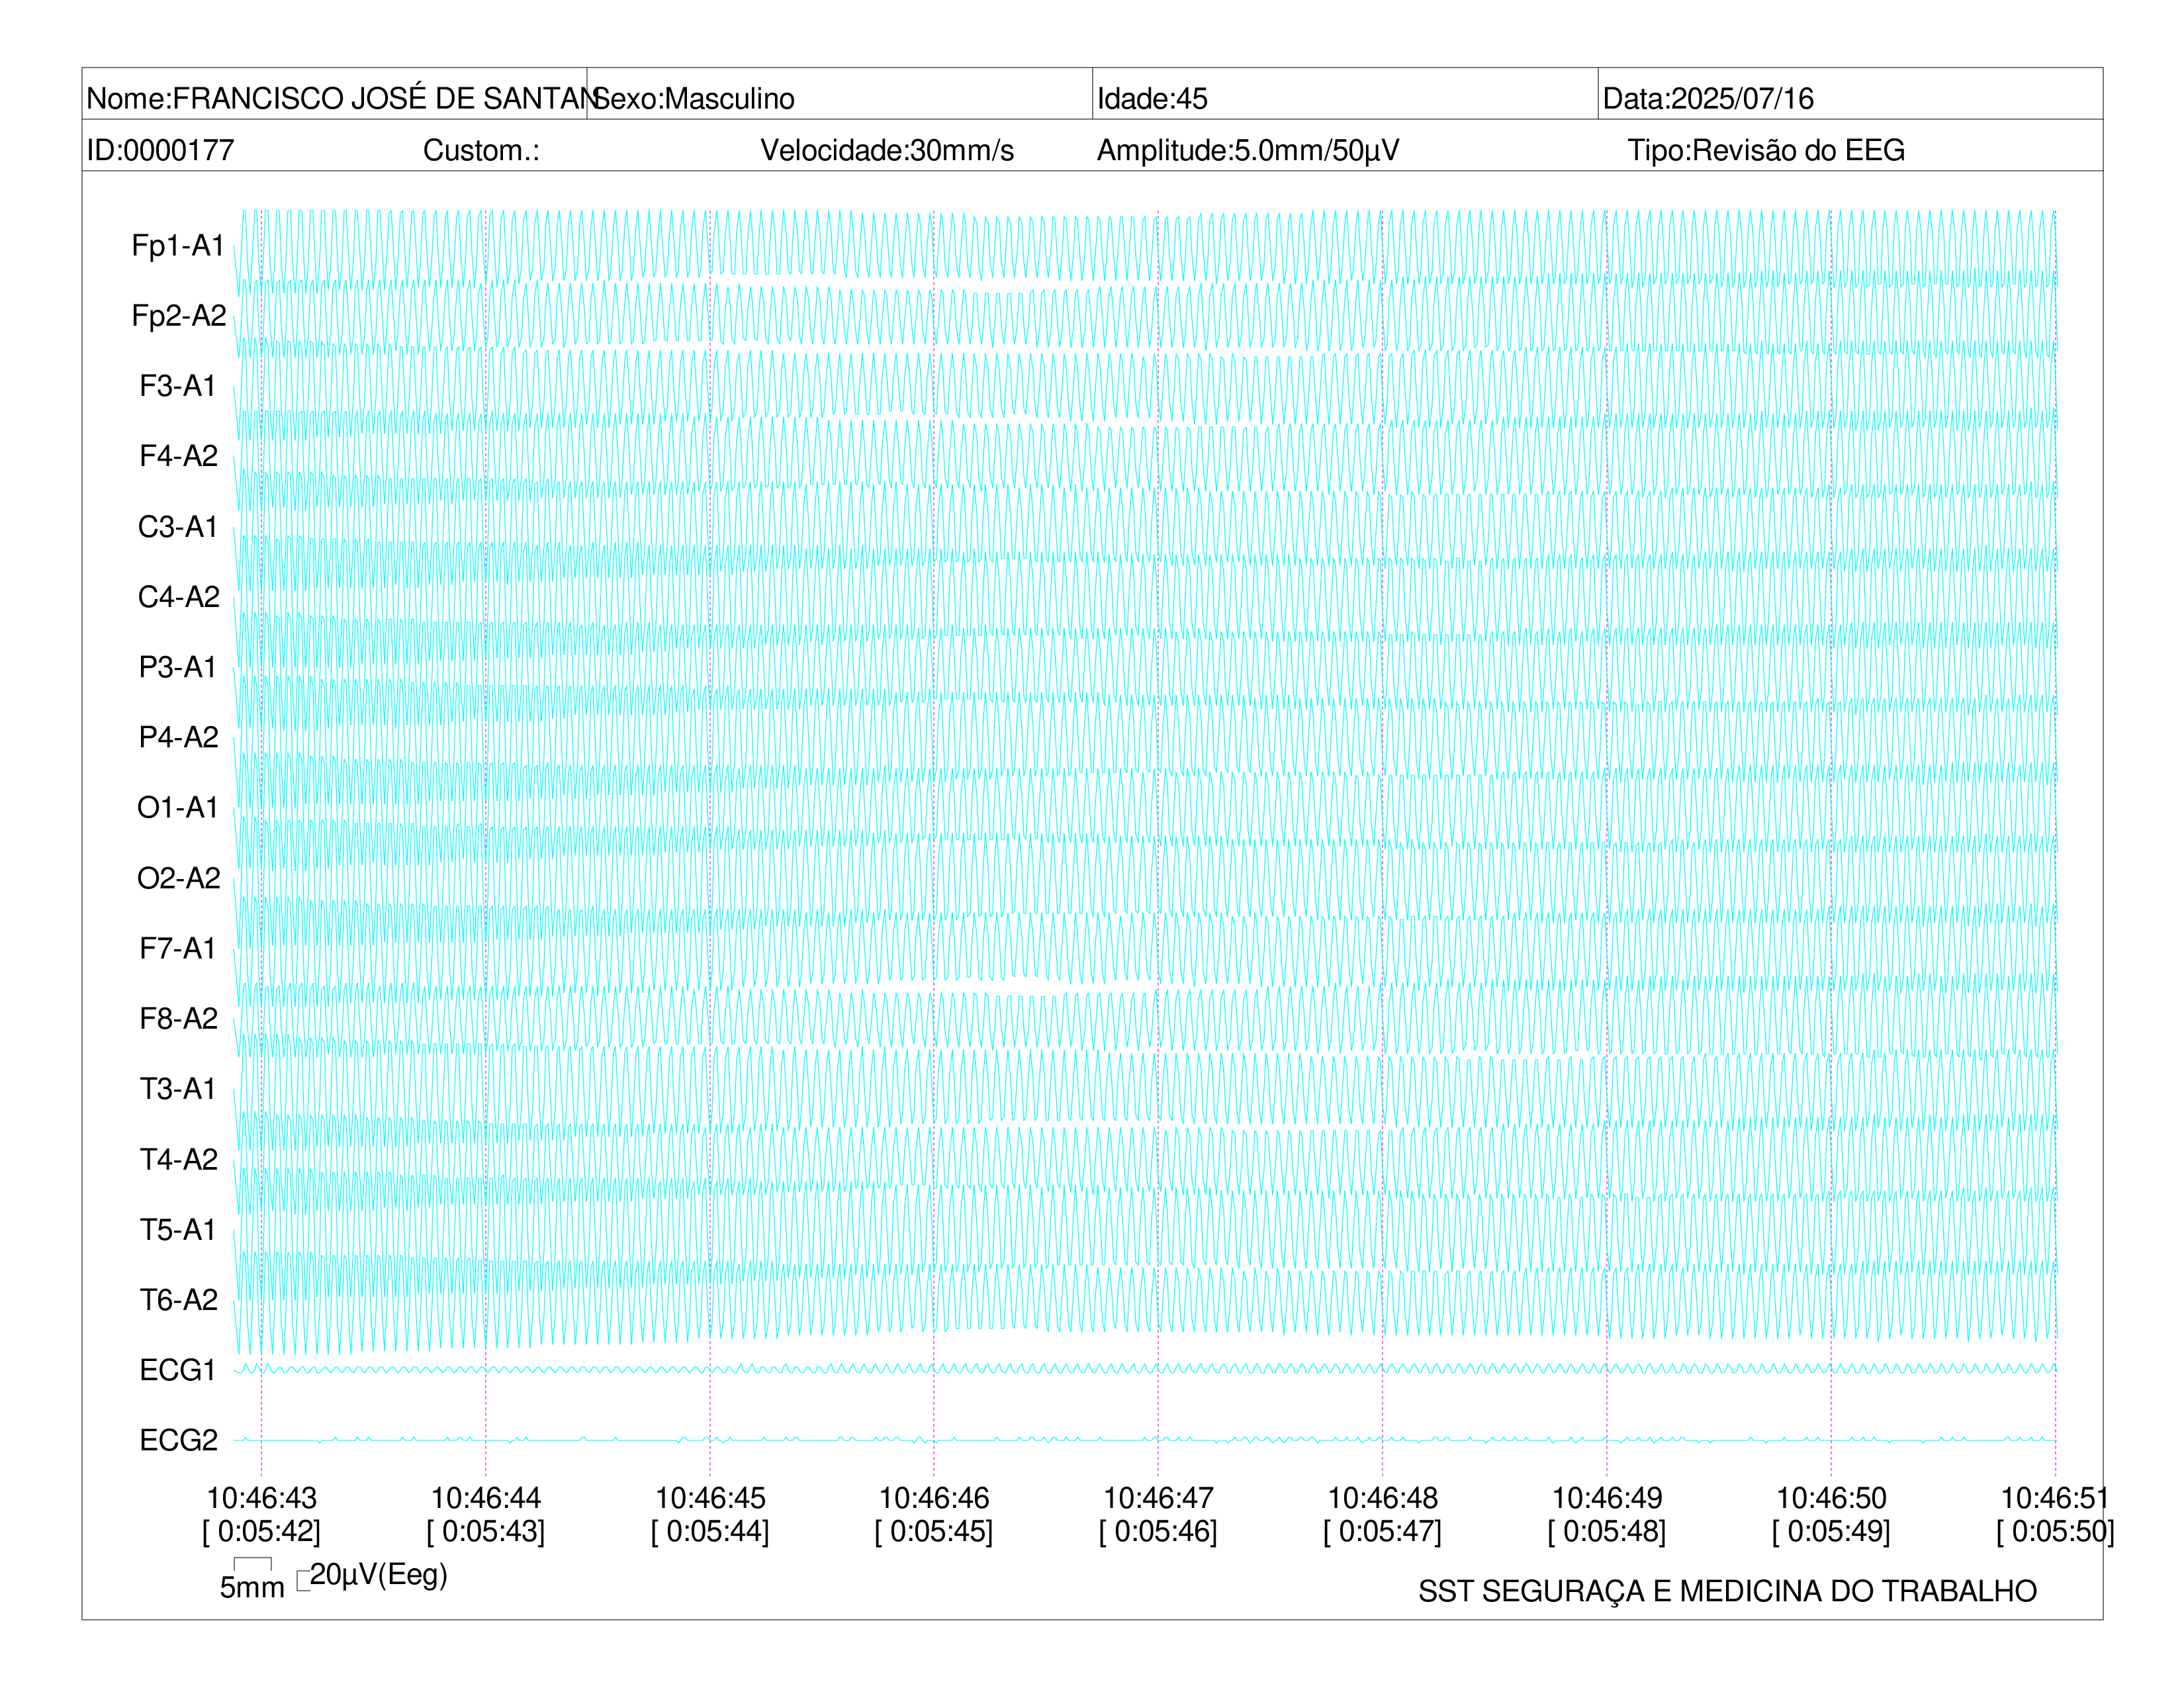Click the 10:46:51 time marker

[2055, 1498]
